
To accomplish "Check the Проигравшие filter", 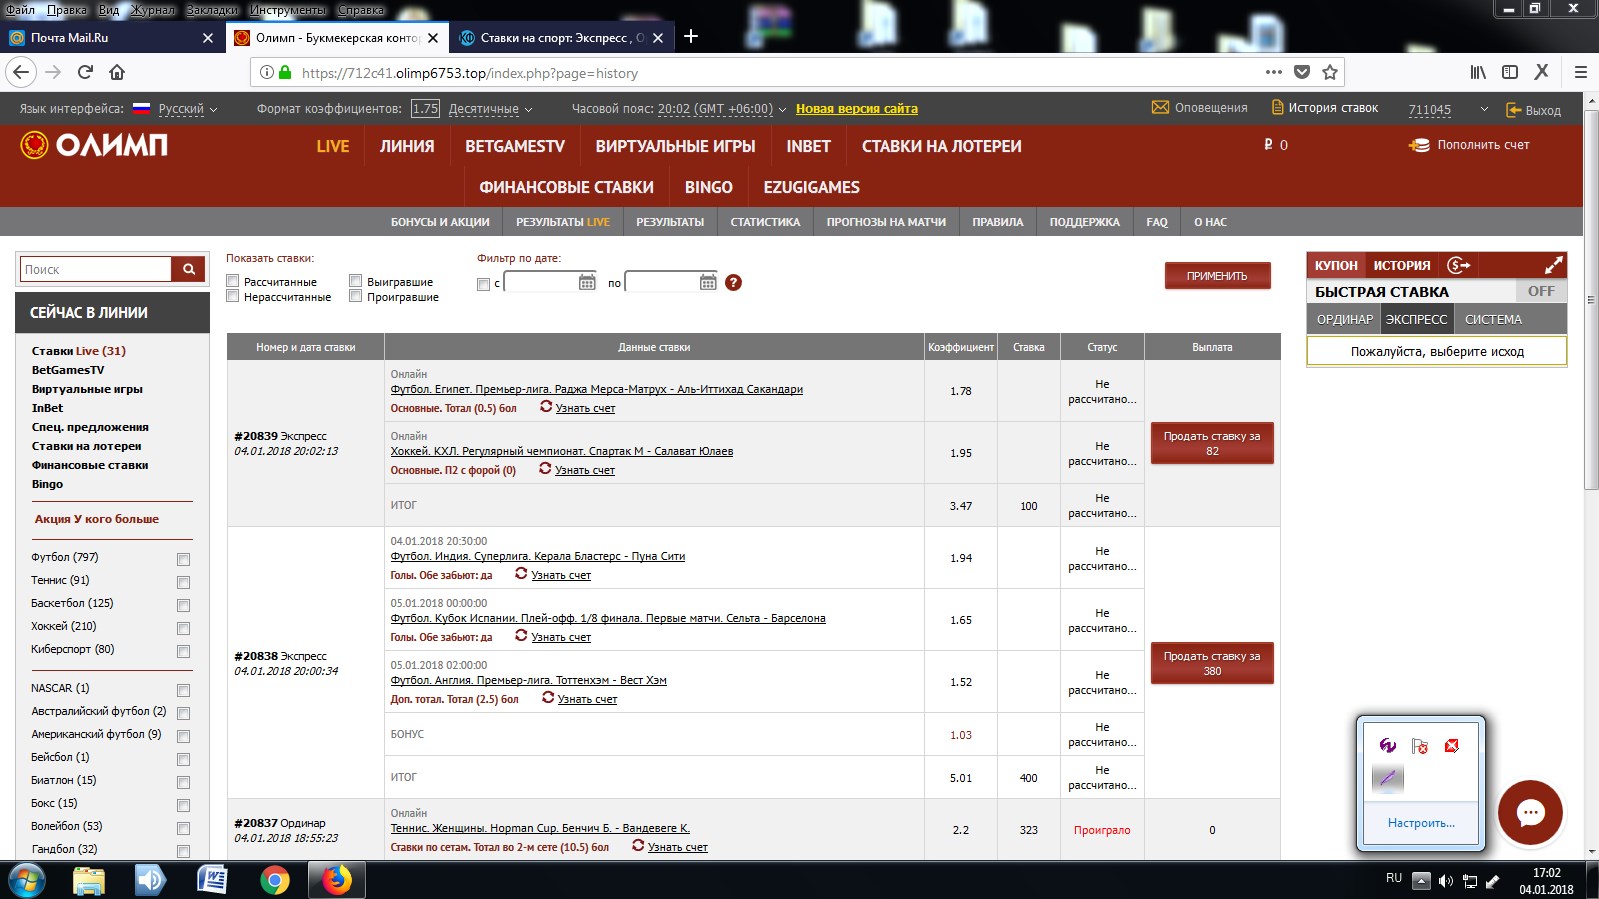I will (355, 296).
